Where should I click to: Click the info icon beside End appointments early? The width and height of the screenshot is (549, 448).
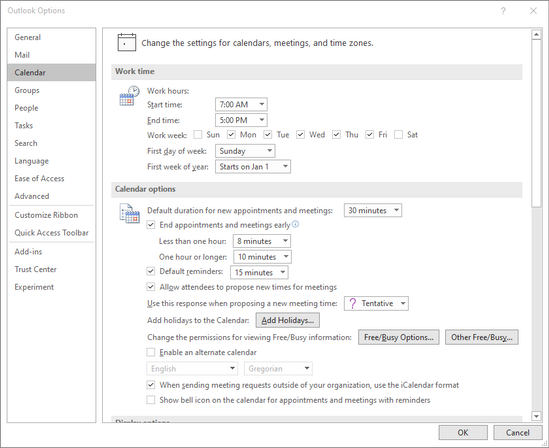pos(296,224)
